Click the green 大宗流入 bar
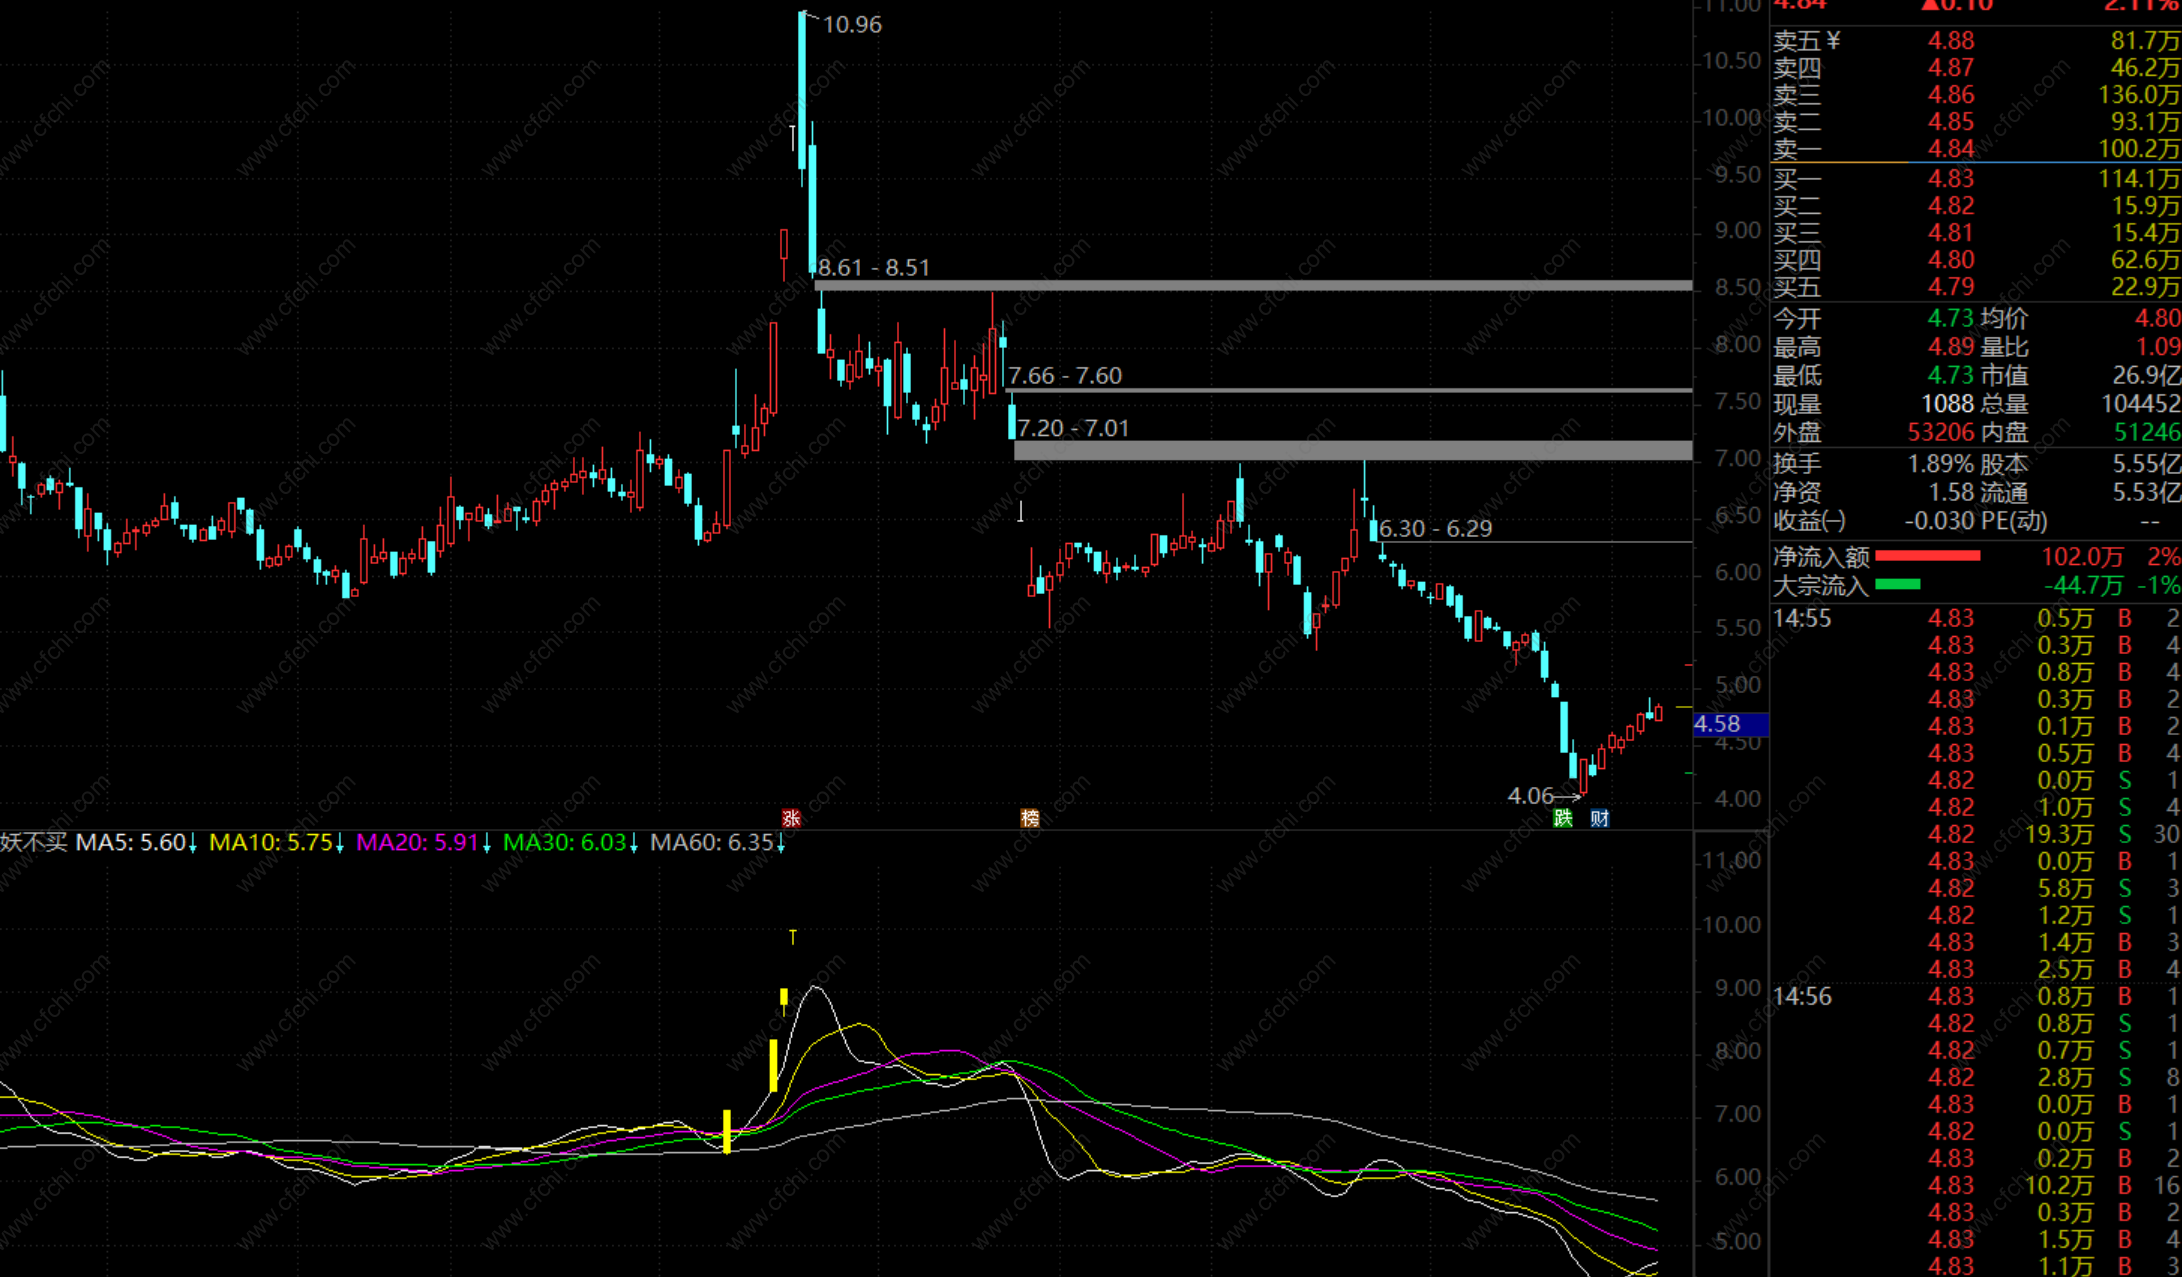This screenshot has height=1277, width=2182. [x=1897, y=585]
